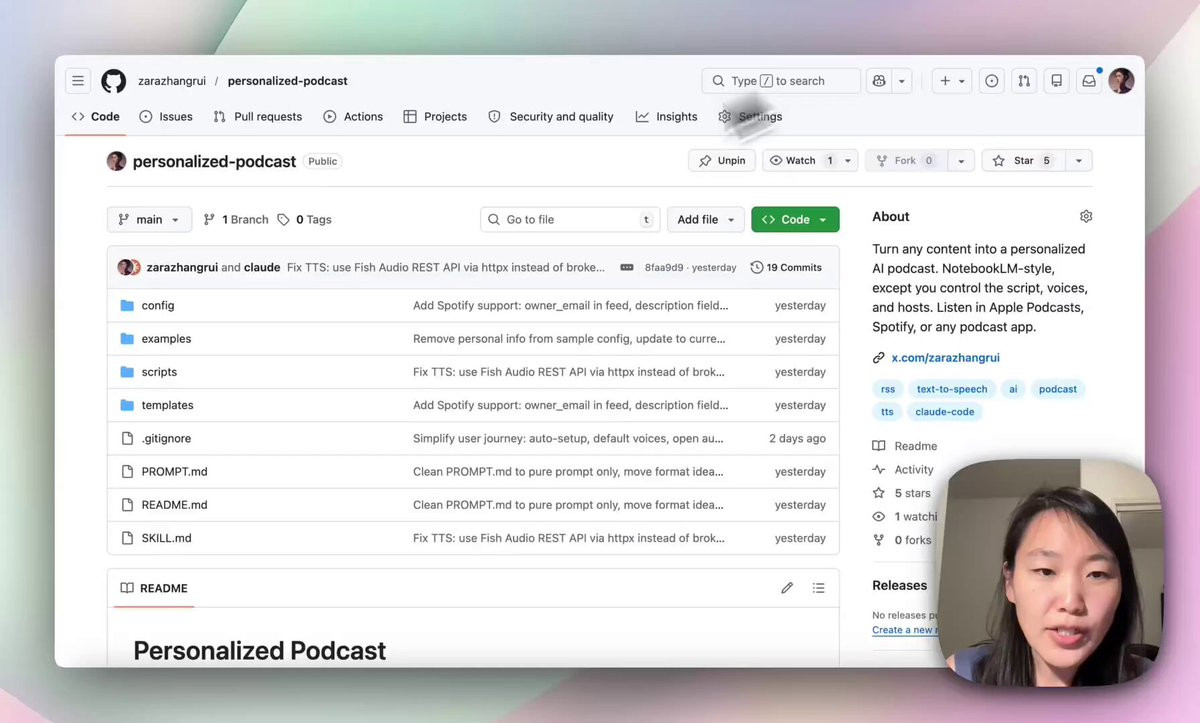Open the Add file dropdown
Screen dimensions: 1200x723
706,220
